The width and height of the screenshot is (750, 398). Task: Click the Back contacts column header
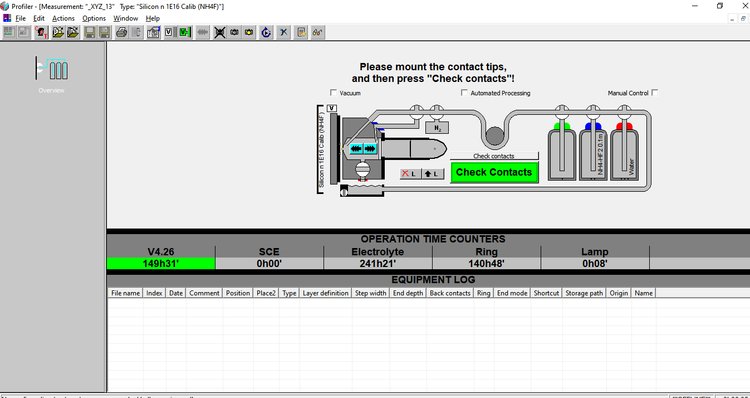pos(450,293)
